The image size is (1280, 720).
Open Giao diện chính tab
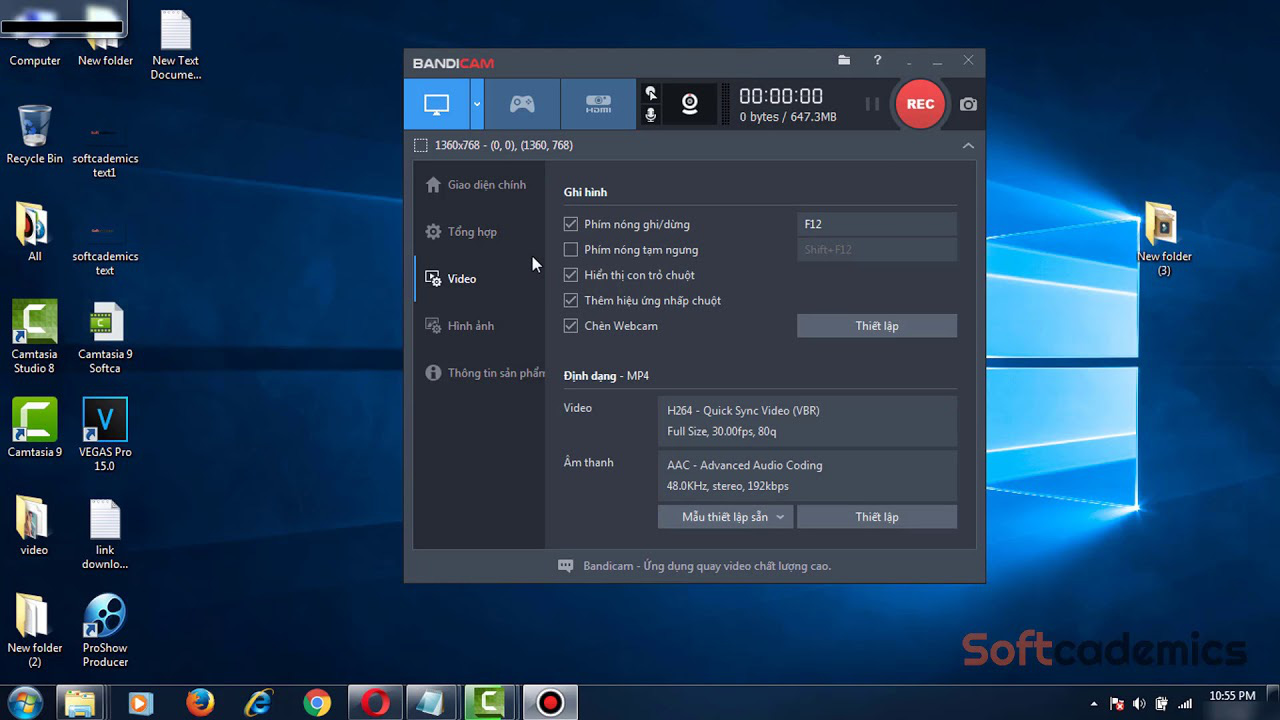point(480,185)
